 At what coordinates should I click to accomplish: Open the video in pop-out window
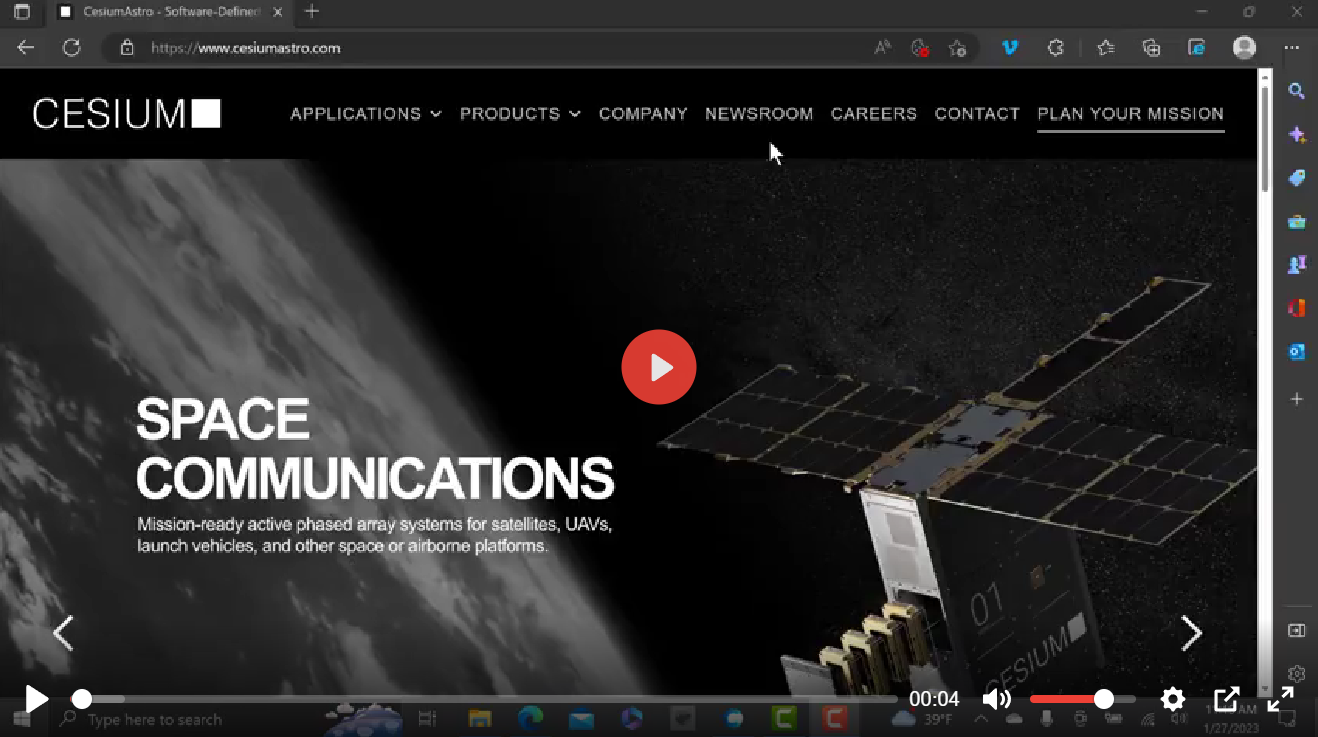pos(1226,699)
